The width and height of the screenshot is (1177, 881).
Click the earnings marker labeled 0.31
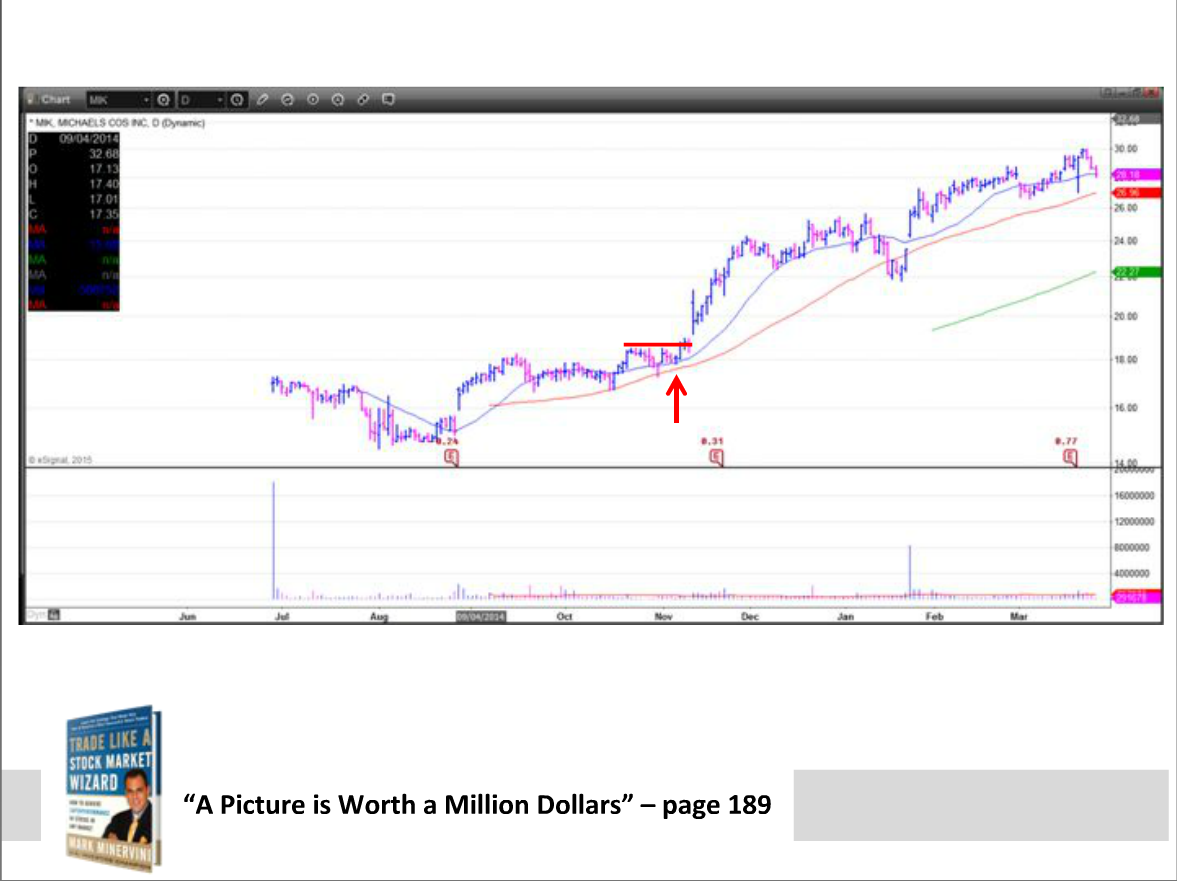(716, 458)
